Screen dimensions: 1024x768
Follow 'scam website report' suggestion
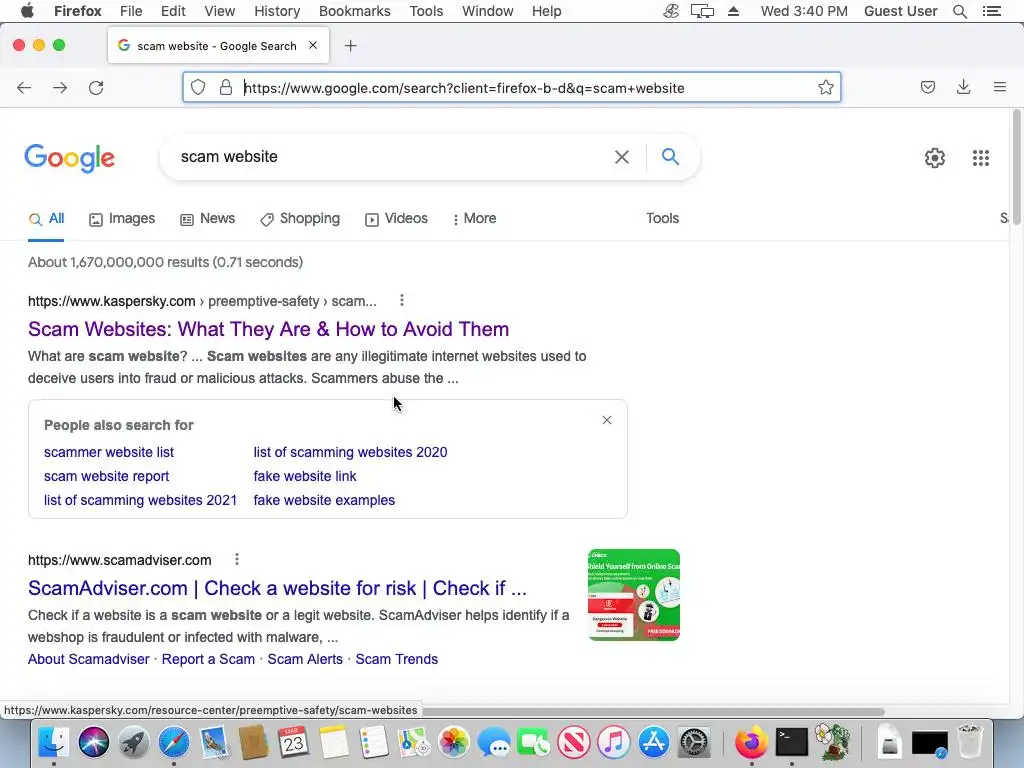(x=106, y=476)
